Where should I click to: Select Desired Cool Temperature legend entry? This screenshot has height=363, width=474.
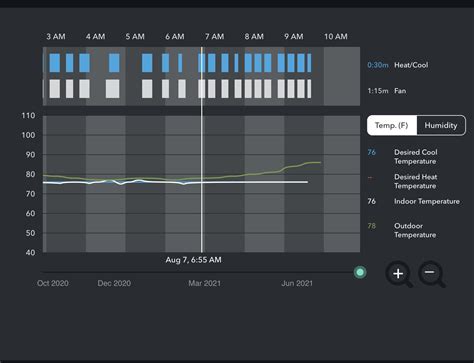[x=415, y=157]
